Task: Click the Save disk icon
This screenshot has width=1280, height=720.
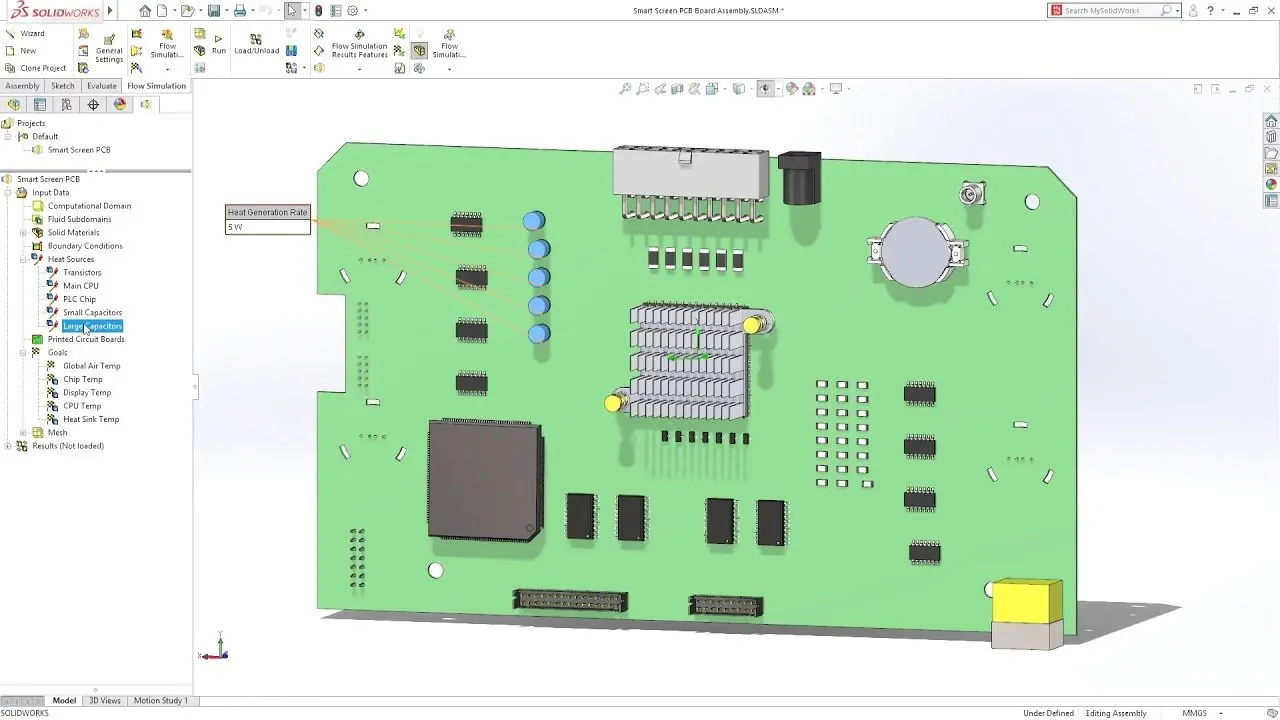Action: coord(214,11)
